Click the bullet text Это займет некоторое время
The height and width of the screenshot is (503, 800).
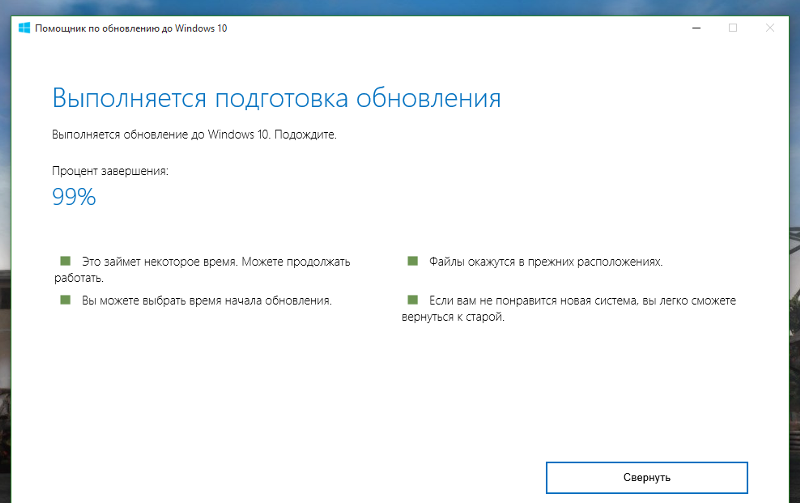pos(160,262)
